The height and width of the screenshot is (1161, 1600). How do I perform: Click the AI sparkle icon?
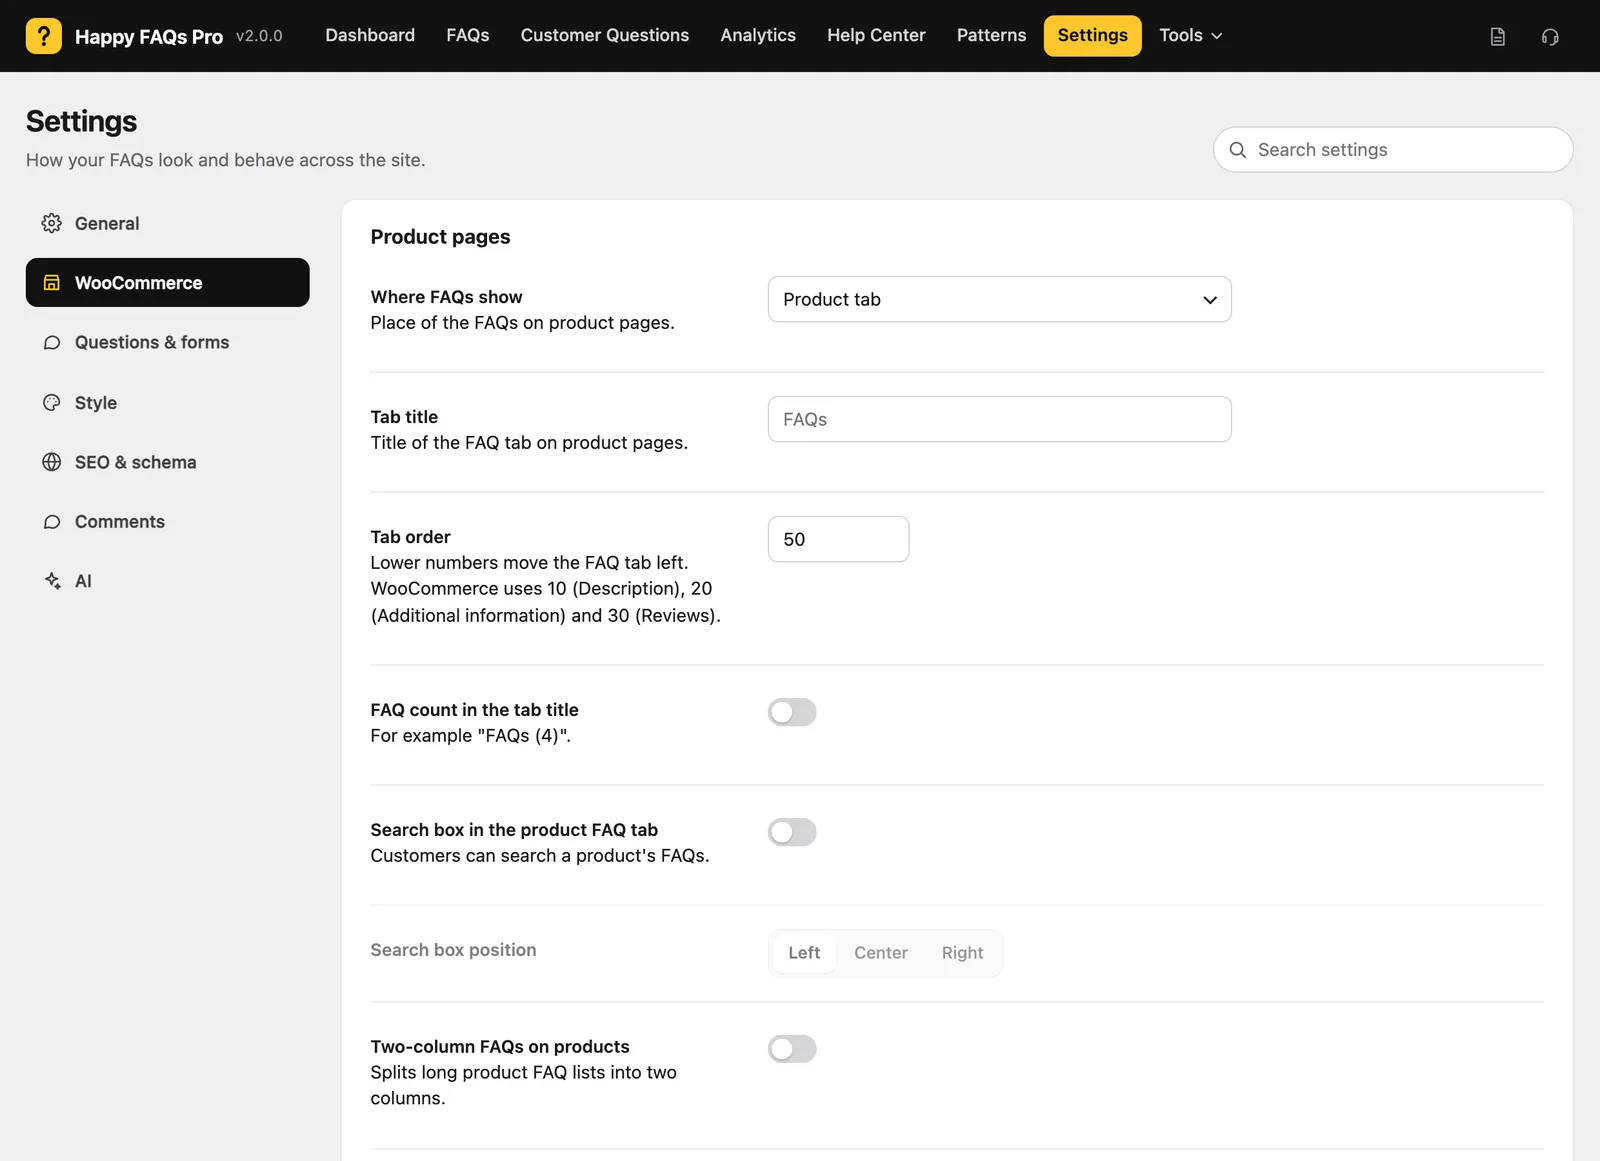click(x=52, y=581)
